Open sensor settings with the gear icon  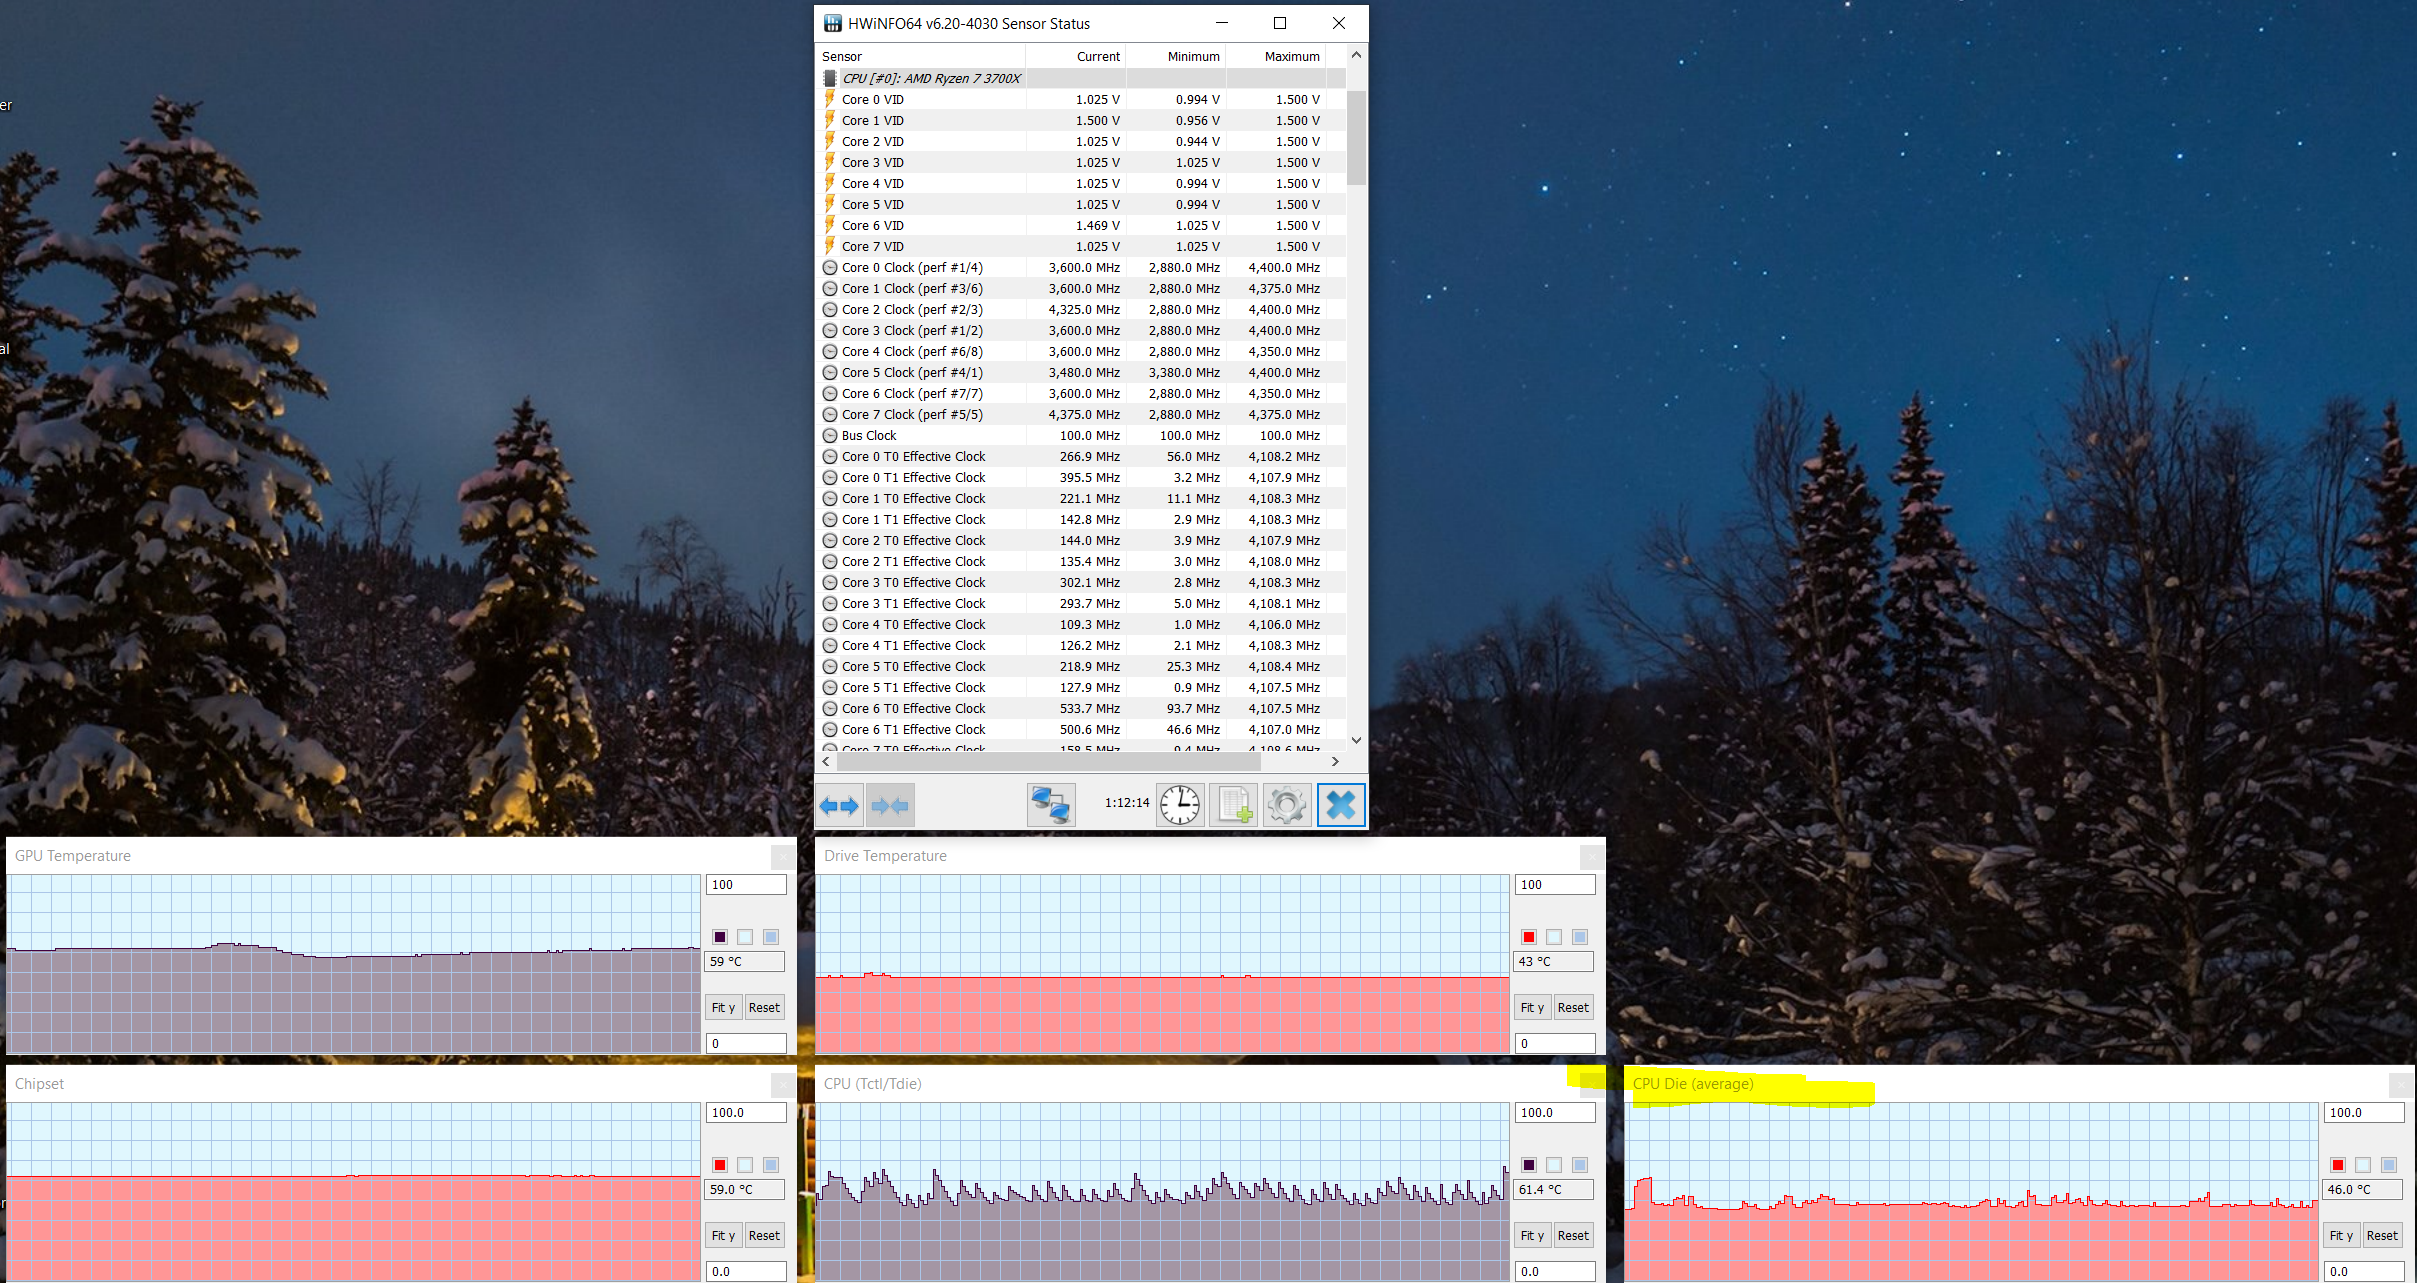pyautogui.click(x=1286, y=805)
